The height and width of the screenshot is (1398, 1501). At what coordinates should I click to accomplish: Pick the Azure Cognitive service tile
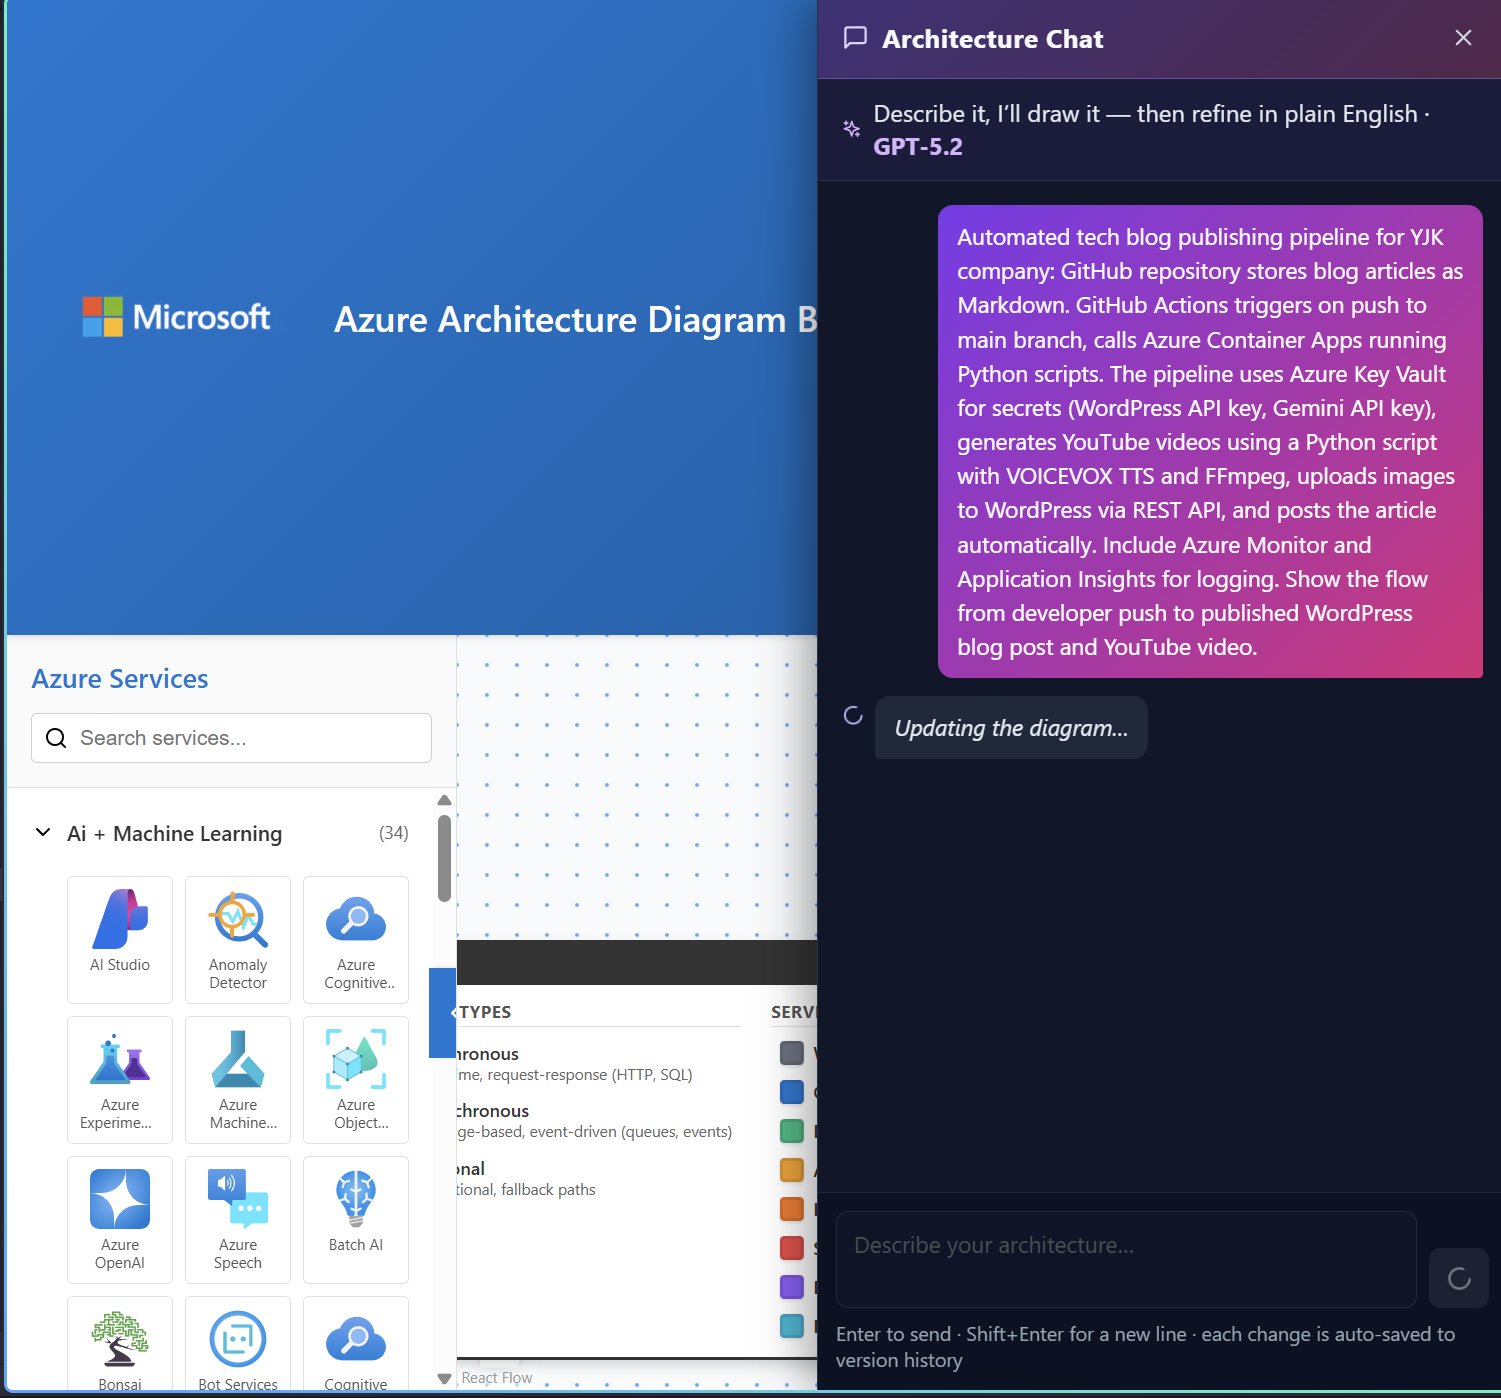click(x=356, y=939)
